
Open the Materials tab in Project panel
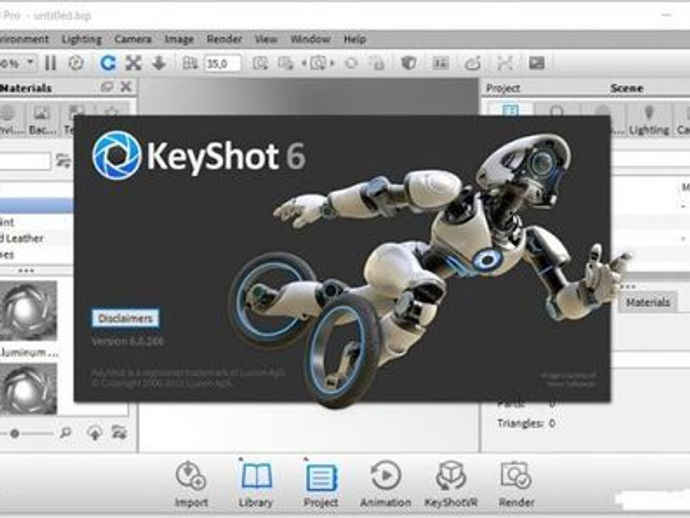(x=647, y=302)
